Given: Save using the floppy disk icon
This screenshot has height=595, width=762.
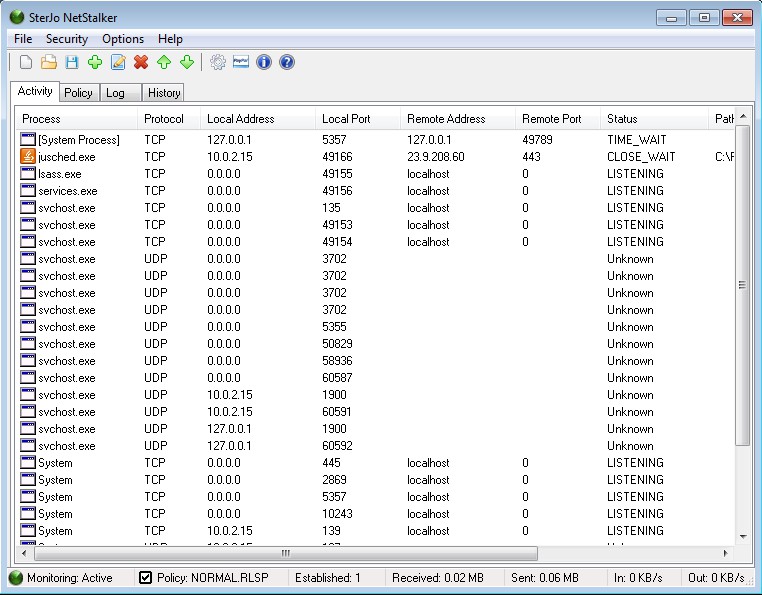Looking at the screenshot, I should (72, 63).
